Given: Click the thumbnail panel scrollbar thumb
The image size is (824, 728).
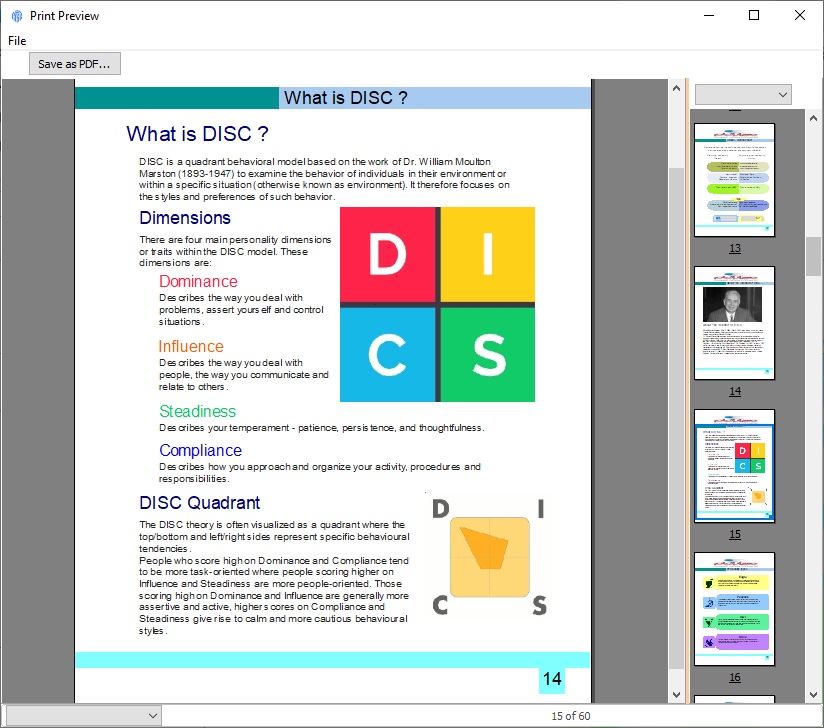Looking at the screenshot, I should [813, 257].
